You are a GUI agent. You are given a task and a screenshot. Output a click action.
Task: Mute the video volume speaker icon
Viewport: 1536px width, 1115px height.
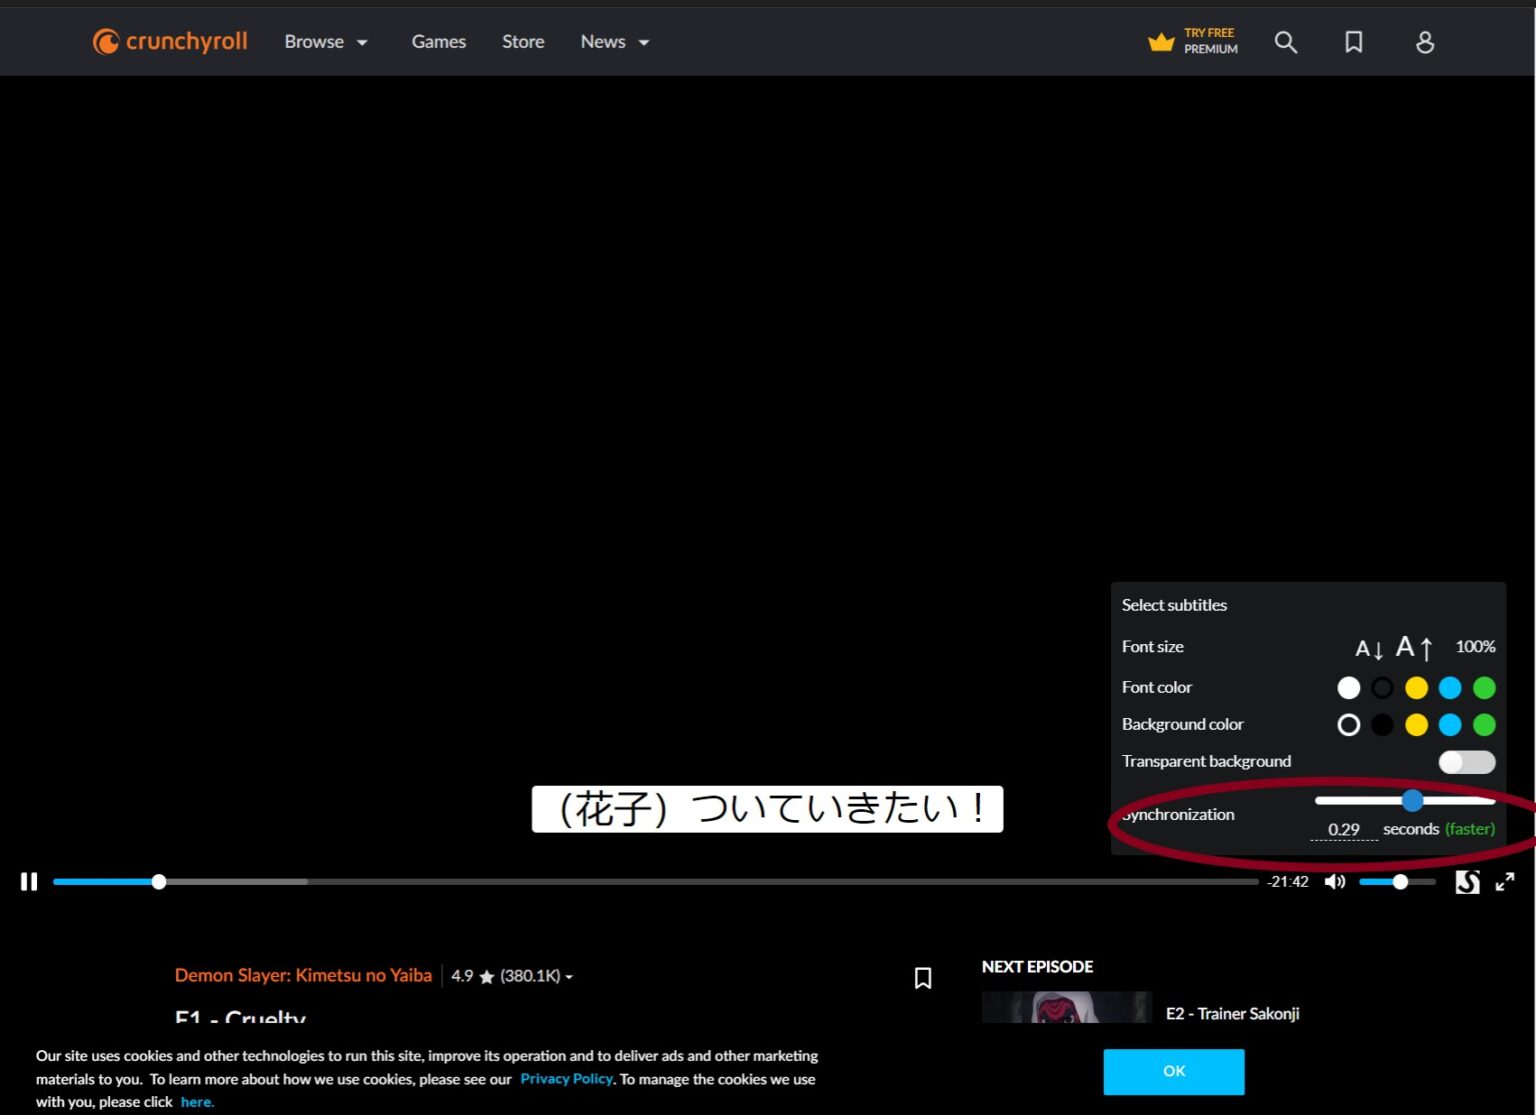1334,881
